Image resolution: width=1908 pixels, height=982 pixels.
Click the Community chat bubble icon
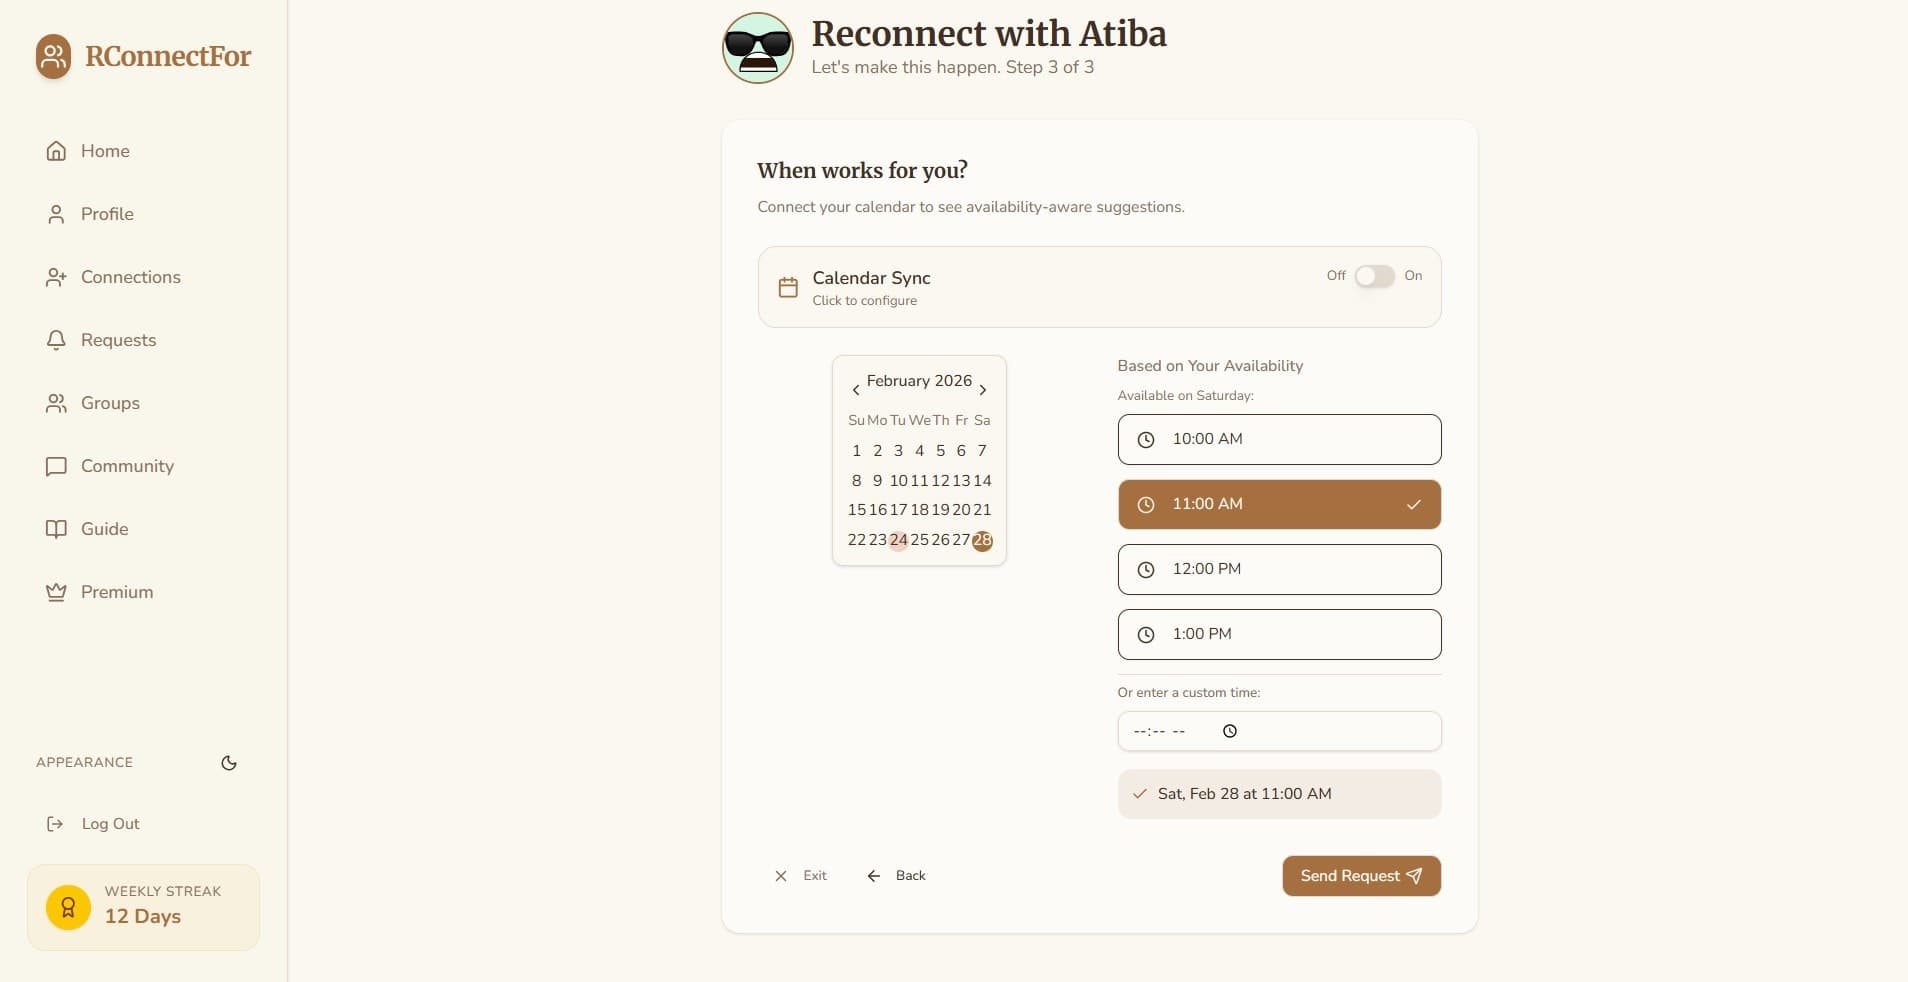[x=57, y=466]
